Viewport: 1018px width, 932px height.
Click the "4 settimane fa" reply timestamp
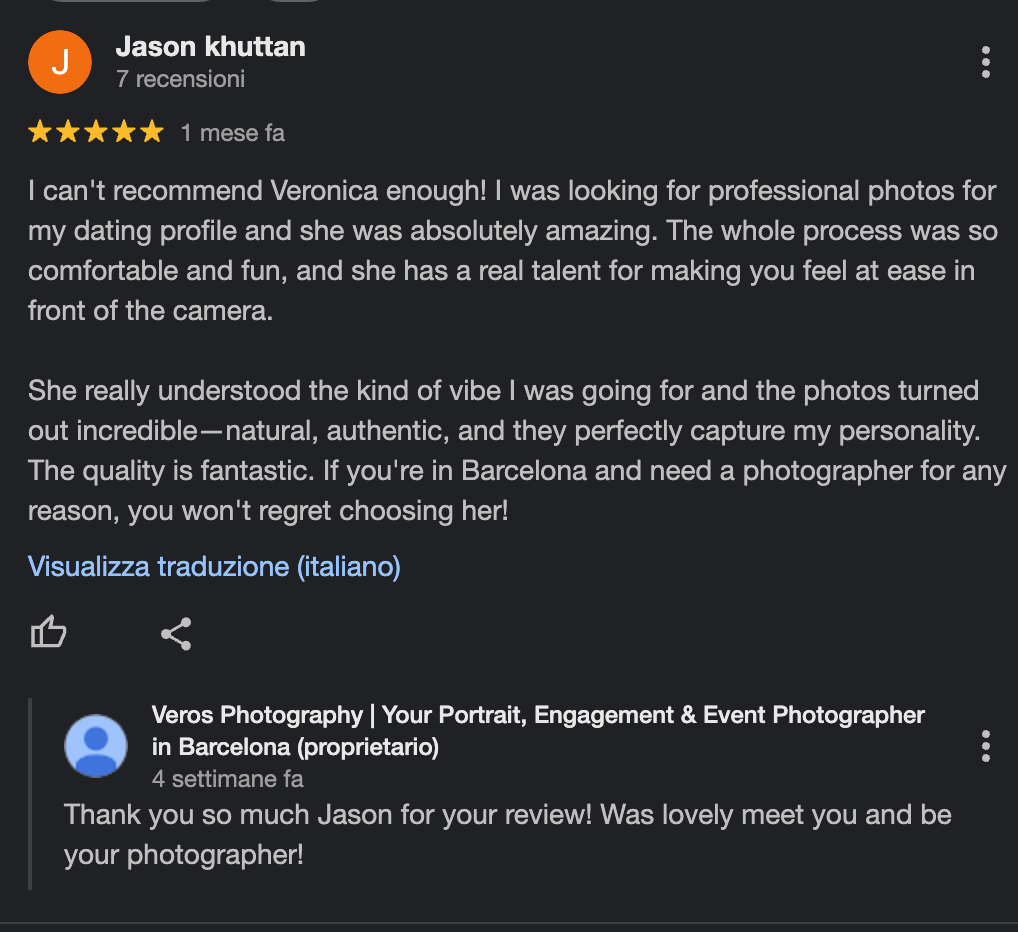coord(227,779)
